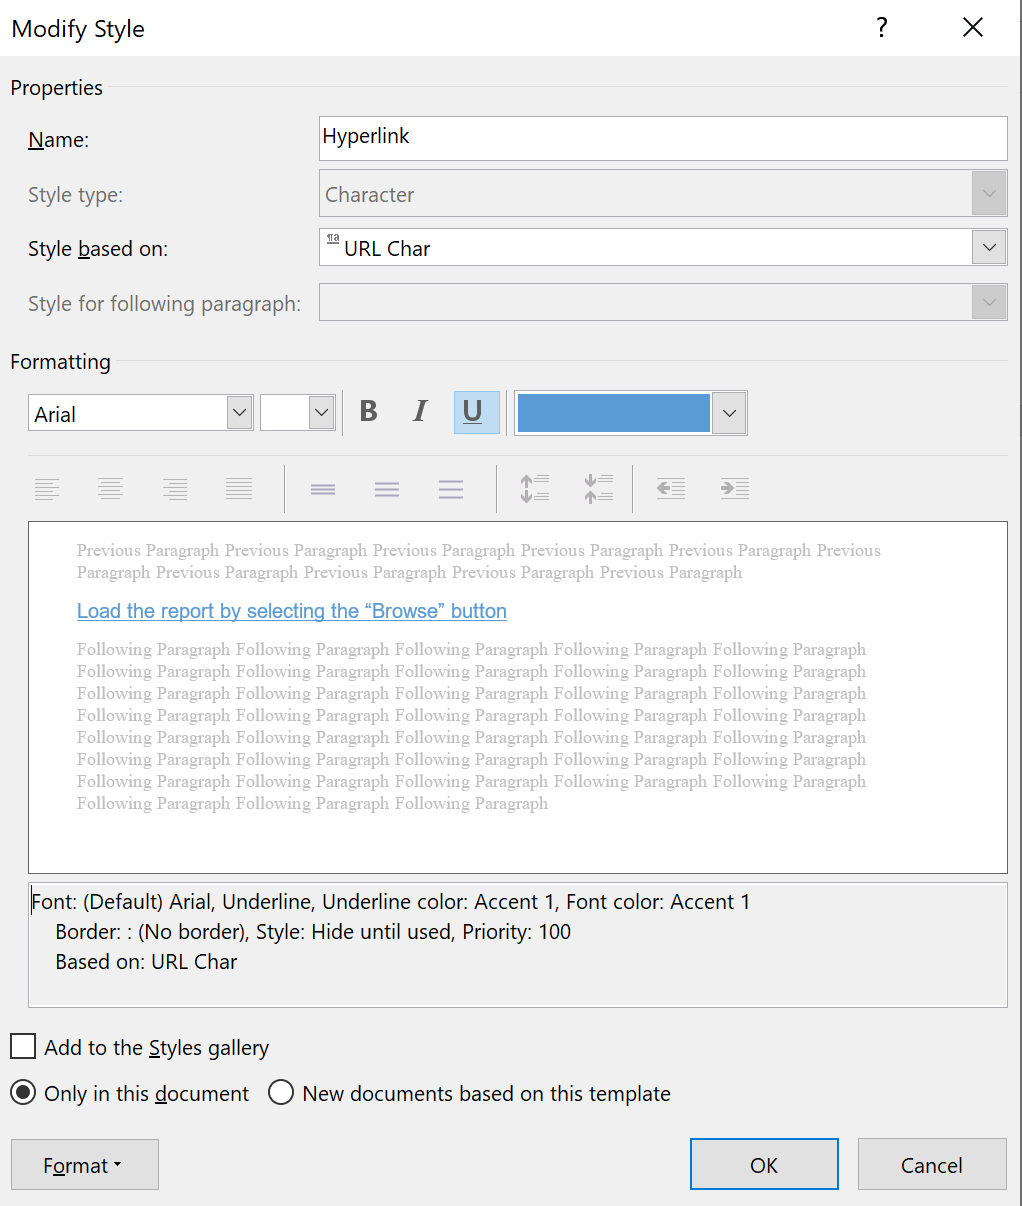Viewport: 1022px width, 1206px height.
Task: Open the font color picker
Action: [729, 412]
